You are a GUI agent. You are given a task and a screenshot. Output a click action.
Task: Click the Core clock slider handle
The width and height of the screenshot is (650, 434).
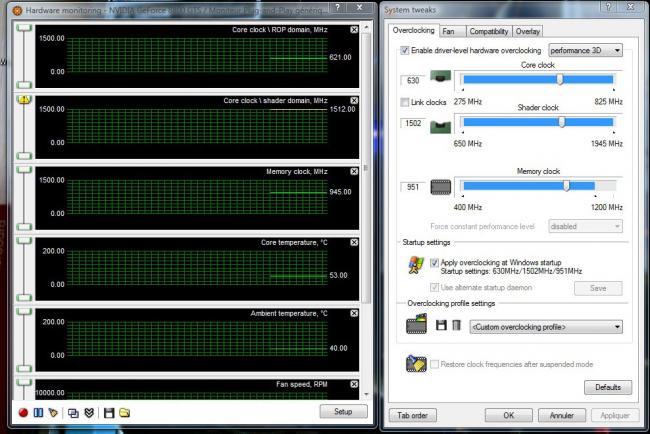pos(560,79)
